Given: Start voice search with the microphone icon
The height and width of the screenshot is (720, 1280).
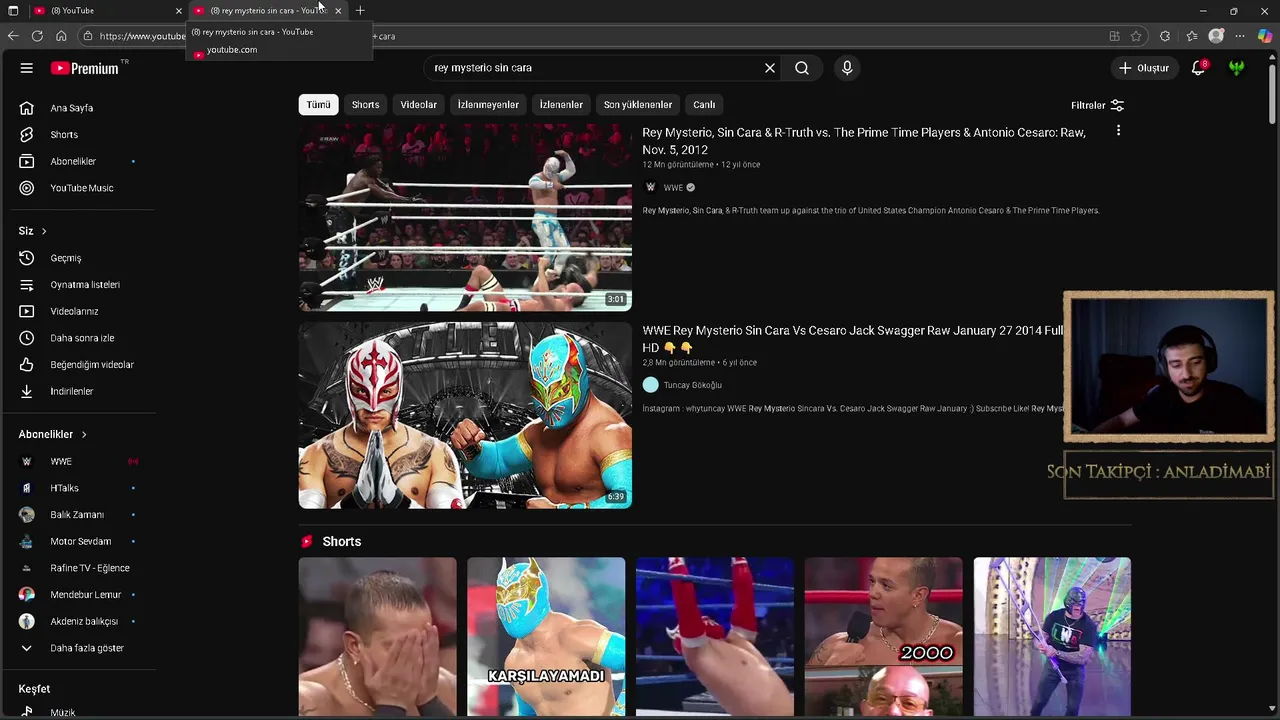Looking at the screenshot, I should coord(847,68).
